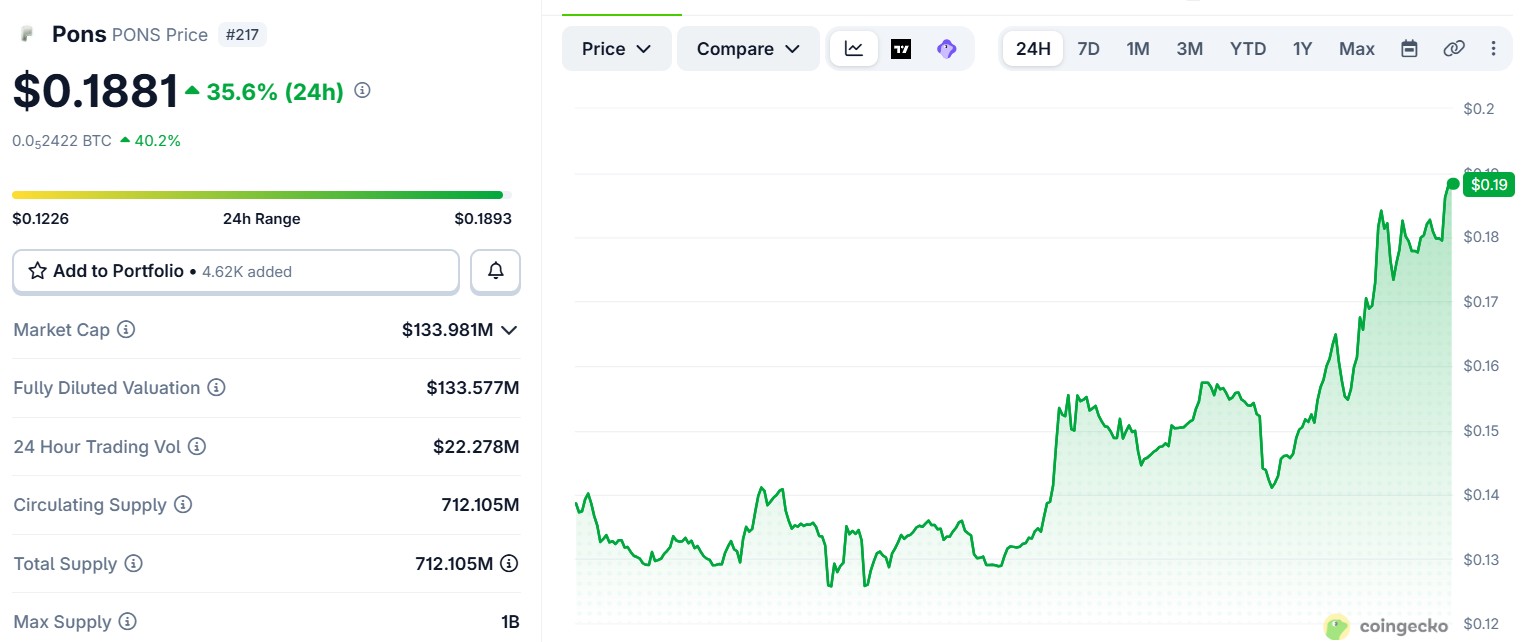Click the 24 Hour Trading Vol info icon
The image size is (1521, 642).
[x=197, y=446]
